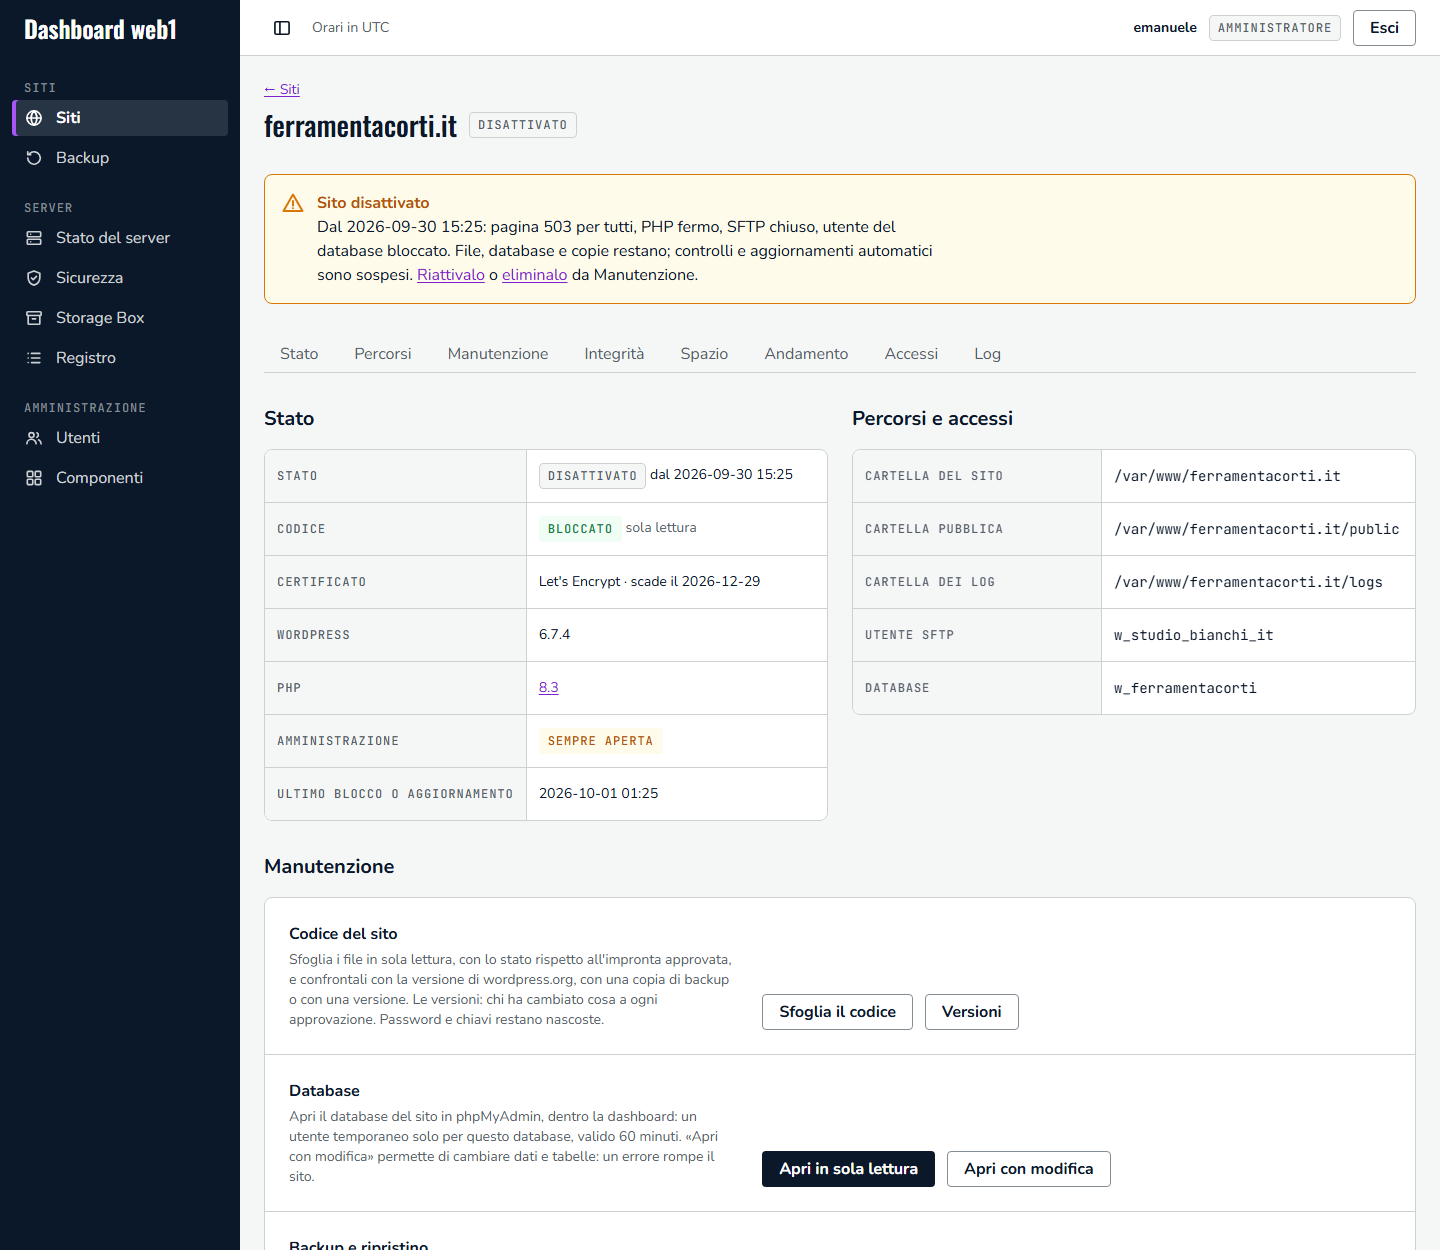View the Log tab
1440x1250 pixels.
(987, 354)
